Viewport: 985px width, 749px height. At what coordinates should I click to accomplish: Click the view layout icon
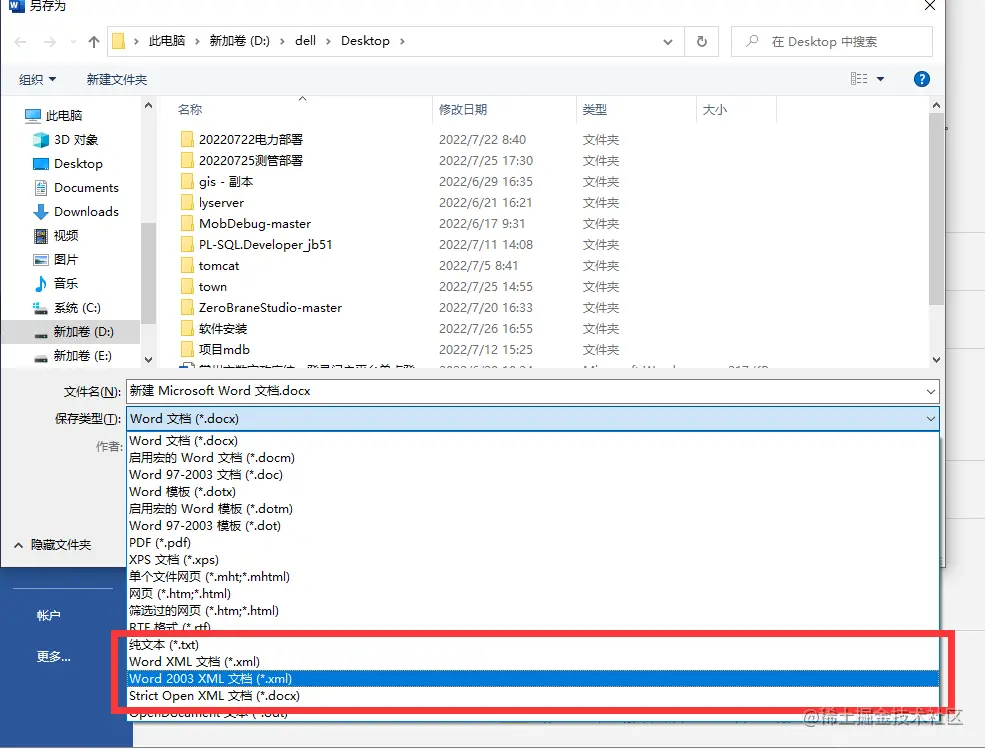click(859, 79)
